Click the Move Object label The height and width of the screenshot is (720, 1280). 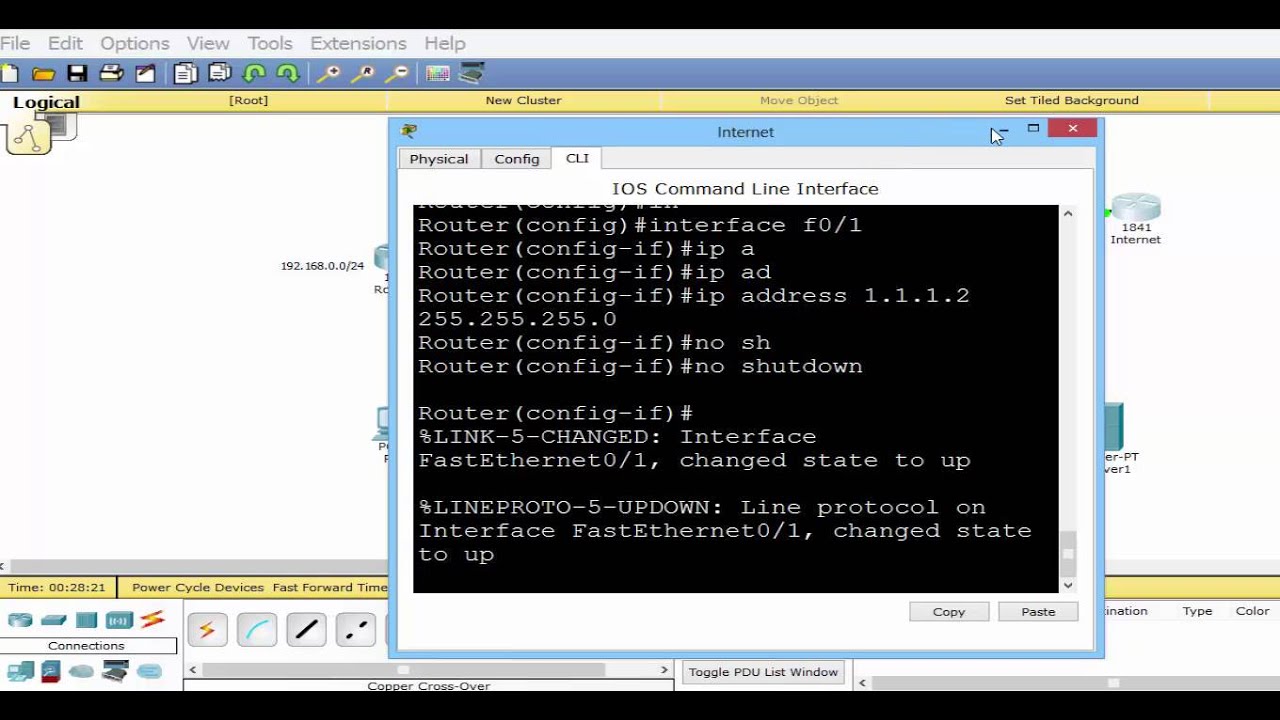tap(799, 100)
